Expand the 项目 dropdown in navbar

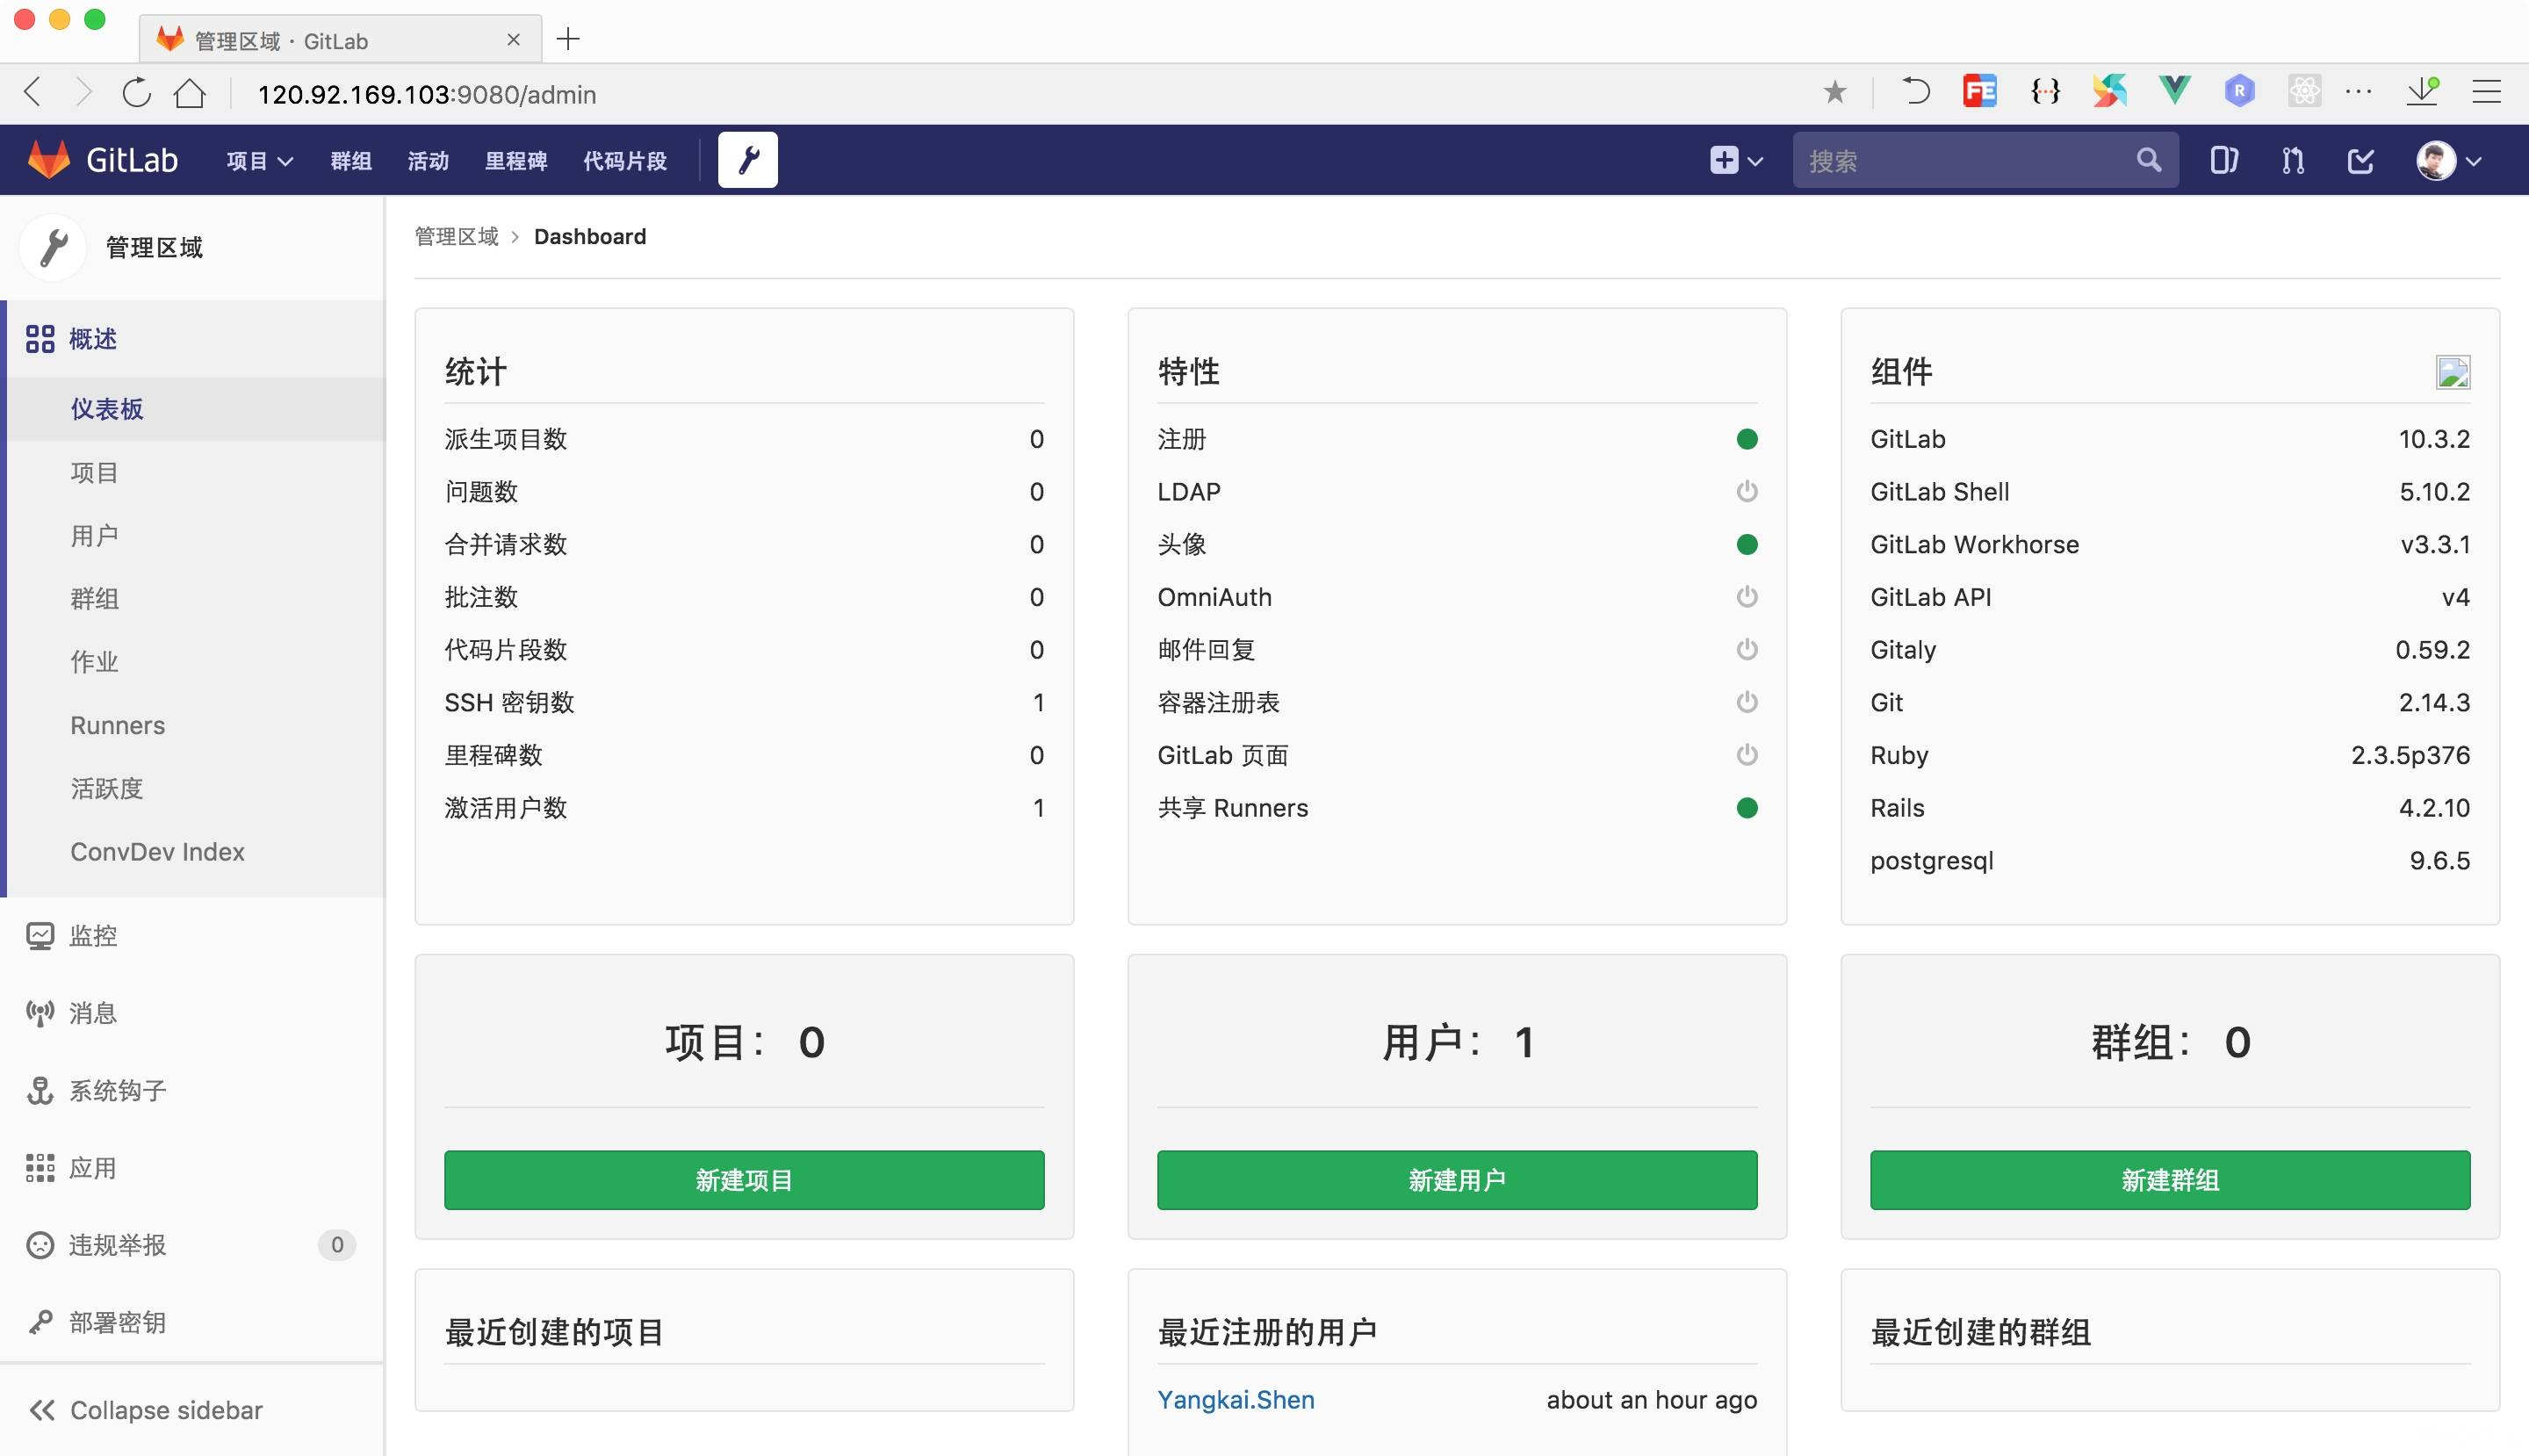pyautogui.click(x=258, y=161)
